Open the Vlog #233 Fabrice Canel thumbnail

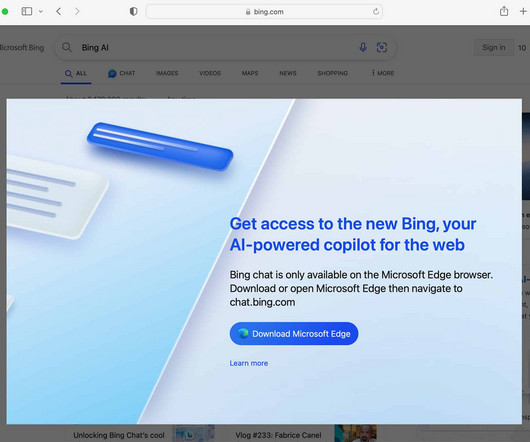(355, 434)
